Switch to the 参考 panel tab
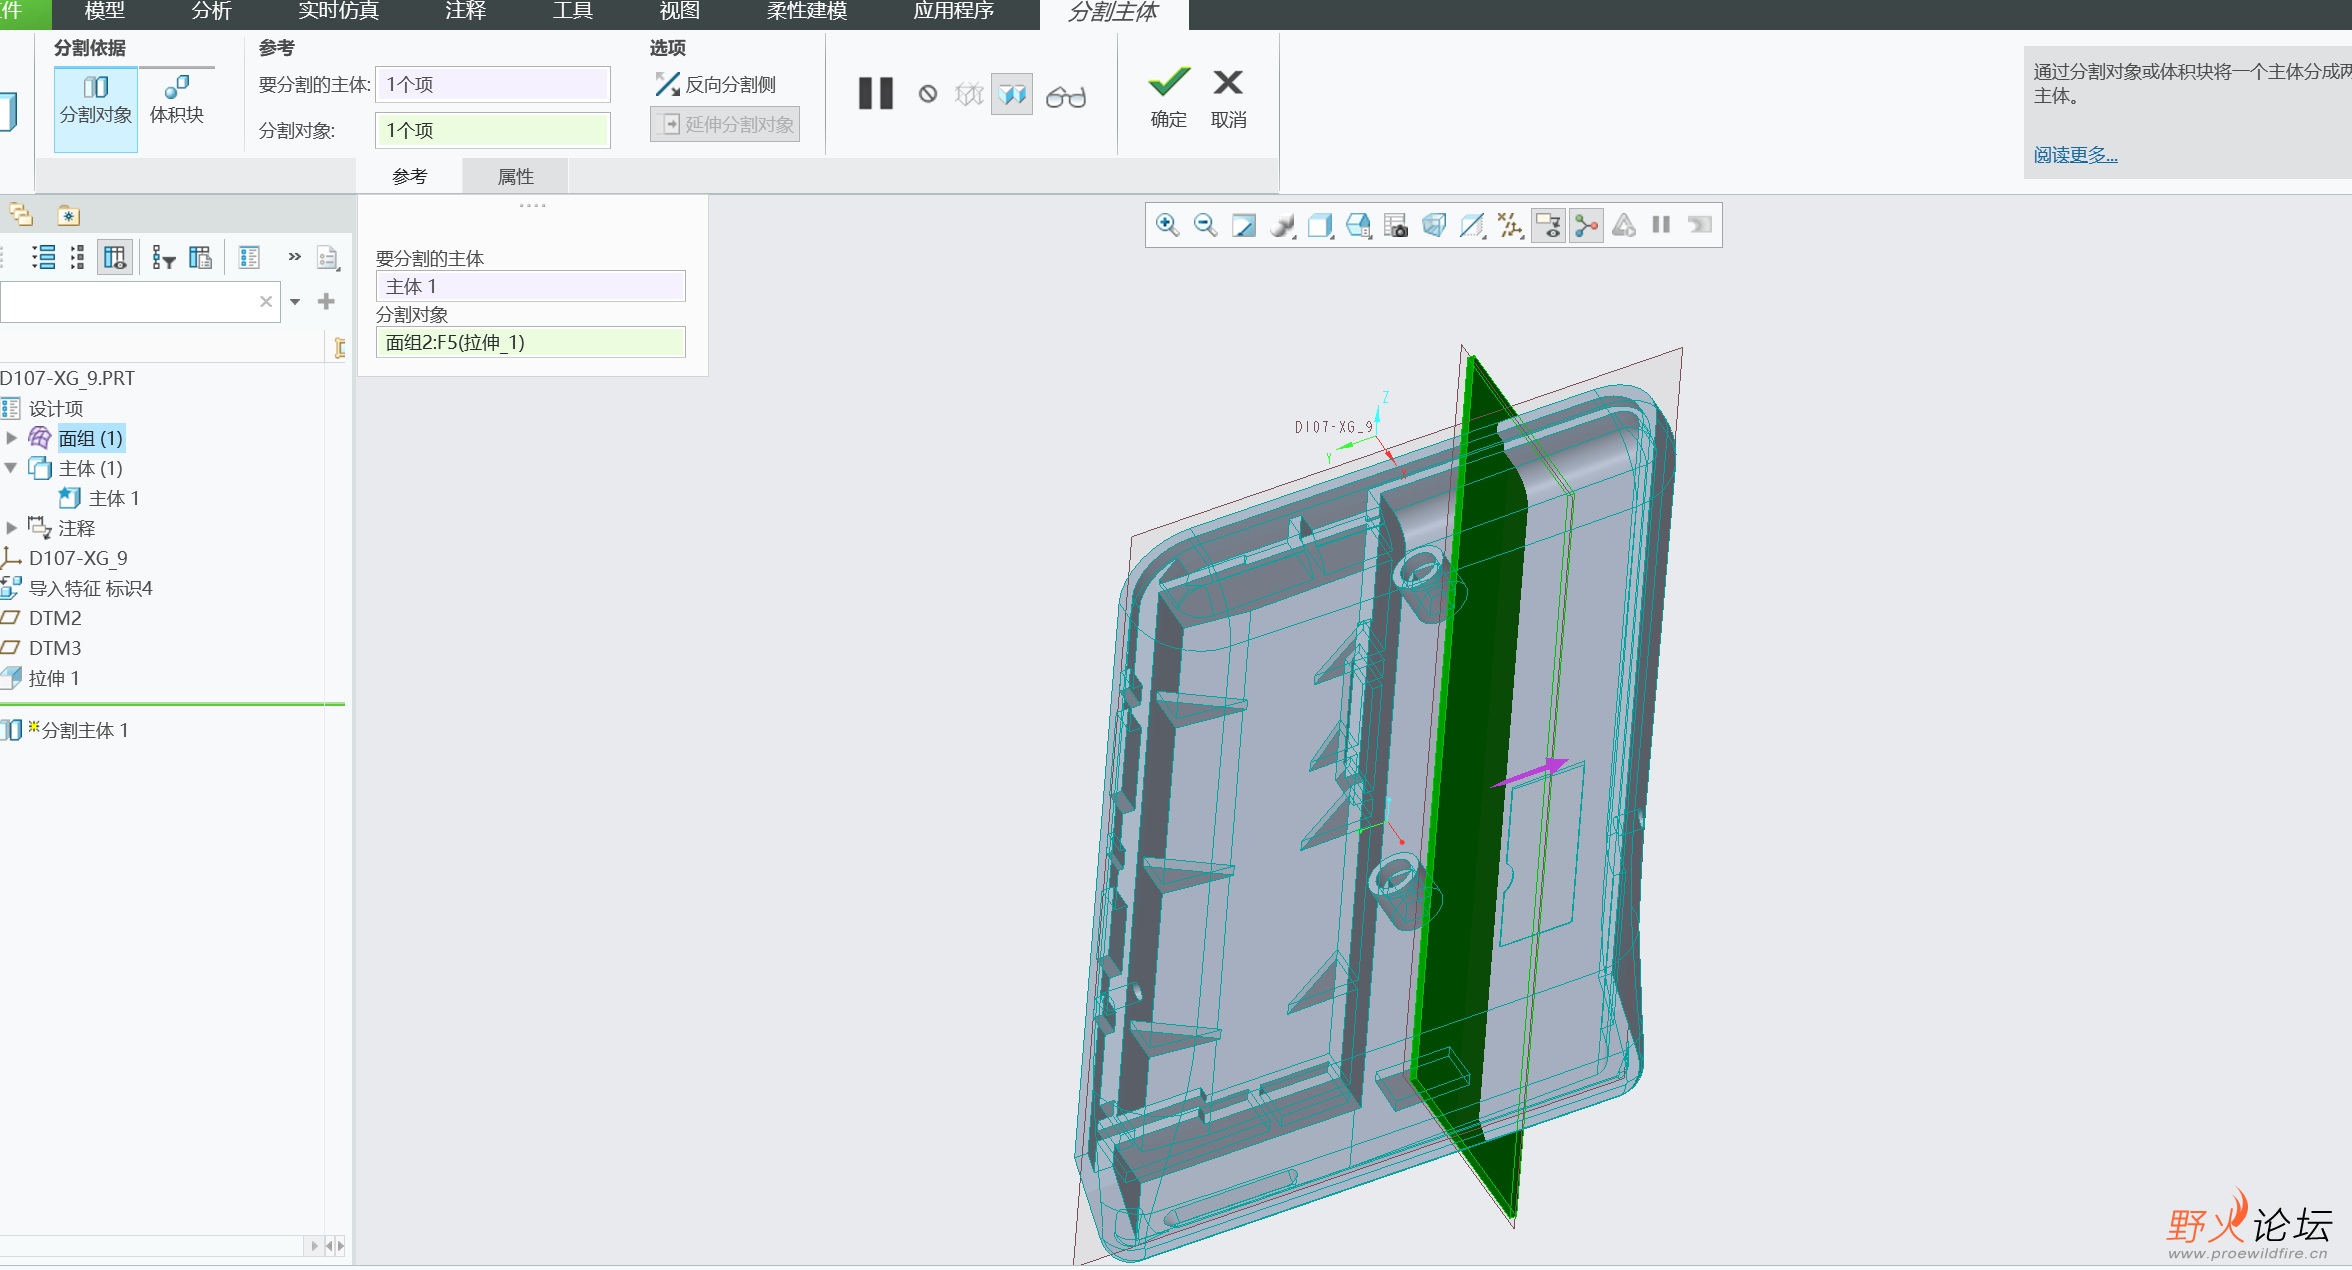The height and width of the screenshot is (1270, 2352). tap(410, 177)
